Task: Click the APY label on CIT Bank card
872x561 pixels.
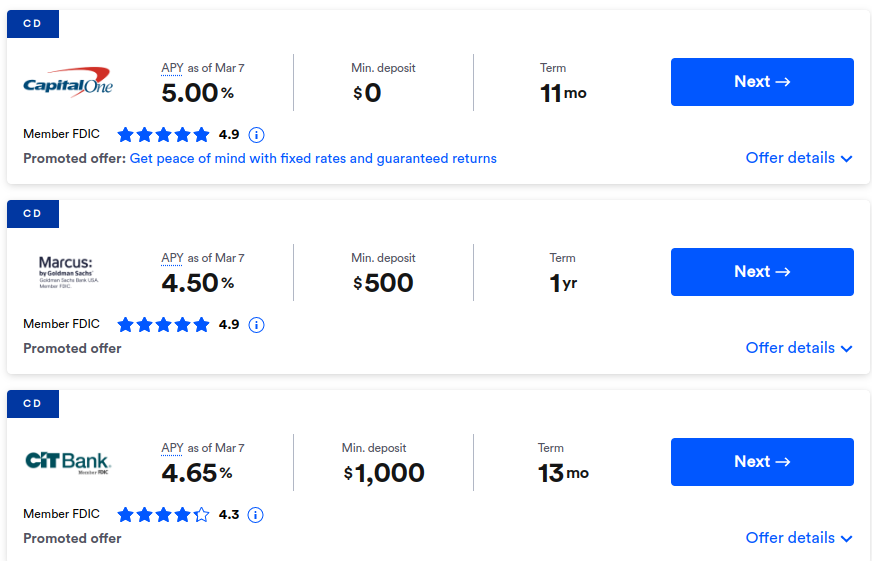Action: click(x=172, y=448)
